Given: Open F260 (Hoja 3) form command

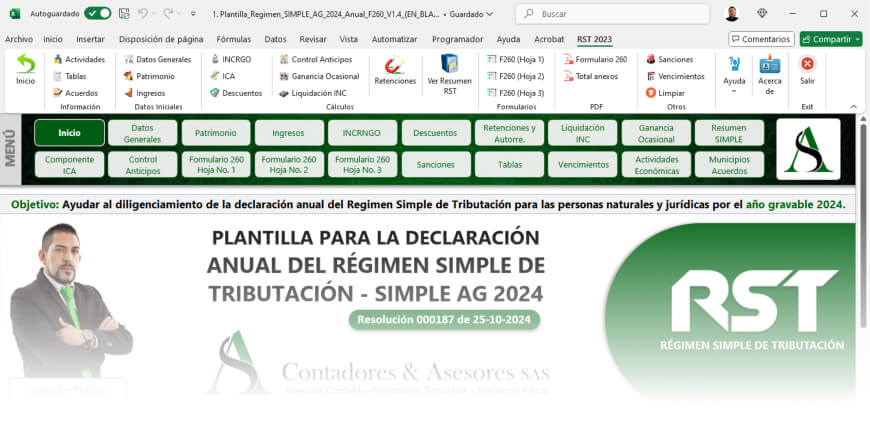Looking at the screenshot, I should [x=515, y=93].
